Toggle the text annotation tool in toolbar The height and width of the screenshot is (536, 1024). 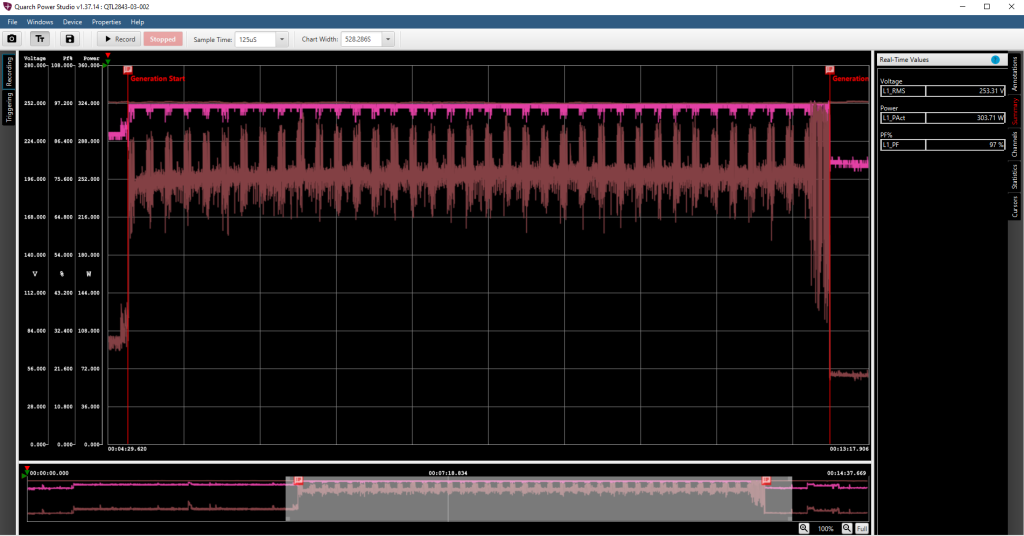[40, 39]
